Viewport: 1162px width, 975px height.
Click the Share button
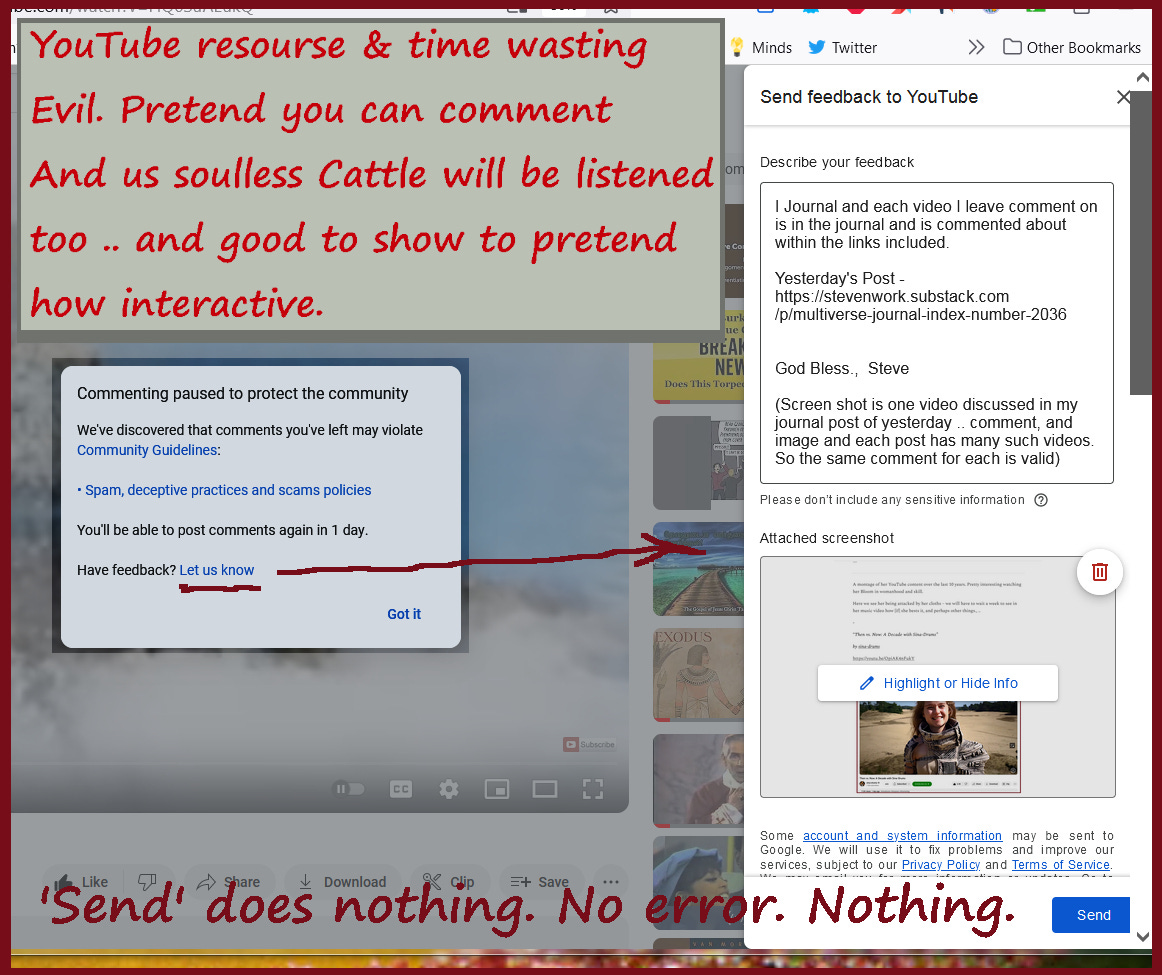[x=229, y=882]
